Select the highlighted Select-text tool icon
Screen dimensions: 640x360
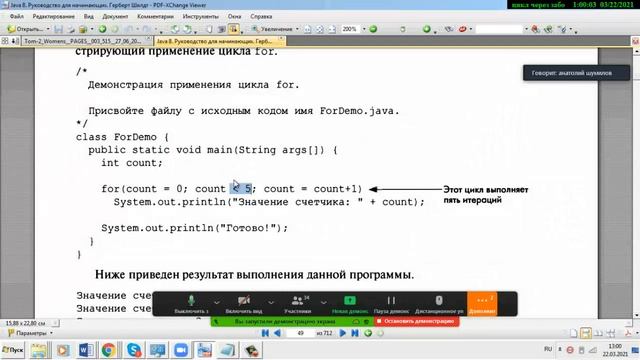tap(233, 29)
